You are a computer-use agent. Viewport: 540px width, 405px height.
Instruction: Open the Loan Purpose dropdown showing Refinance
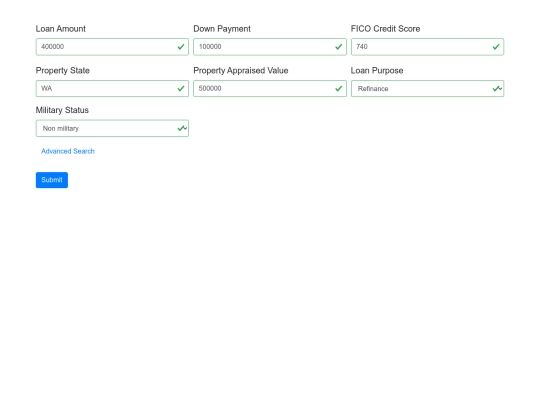[427, 89]
